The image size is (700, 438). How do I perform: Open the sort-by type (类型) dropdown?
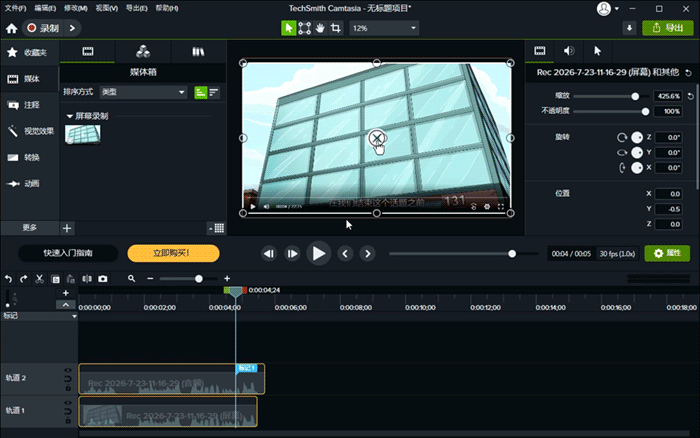click(143, 92)
